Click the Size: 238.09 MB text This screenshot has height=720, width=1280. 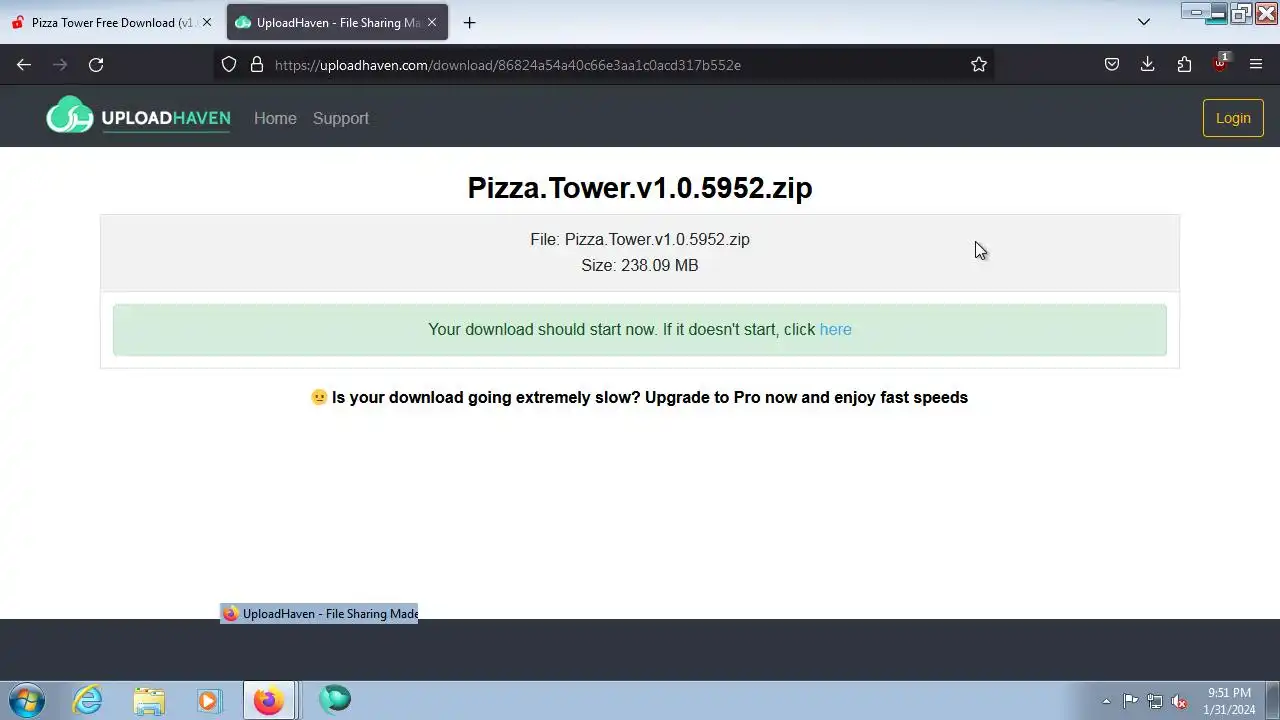640,265
